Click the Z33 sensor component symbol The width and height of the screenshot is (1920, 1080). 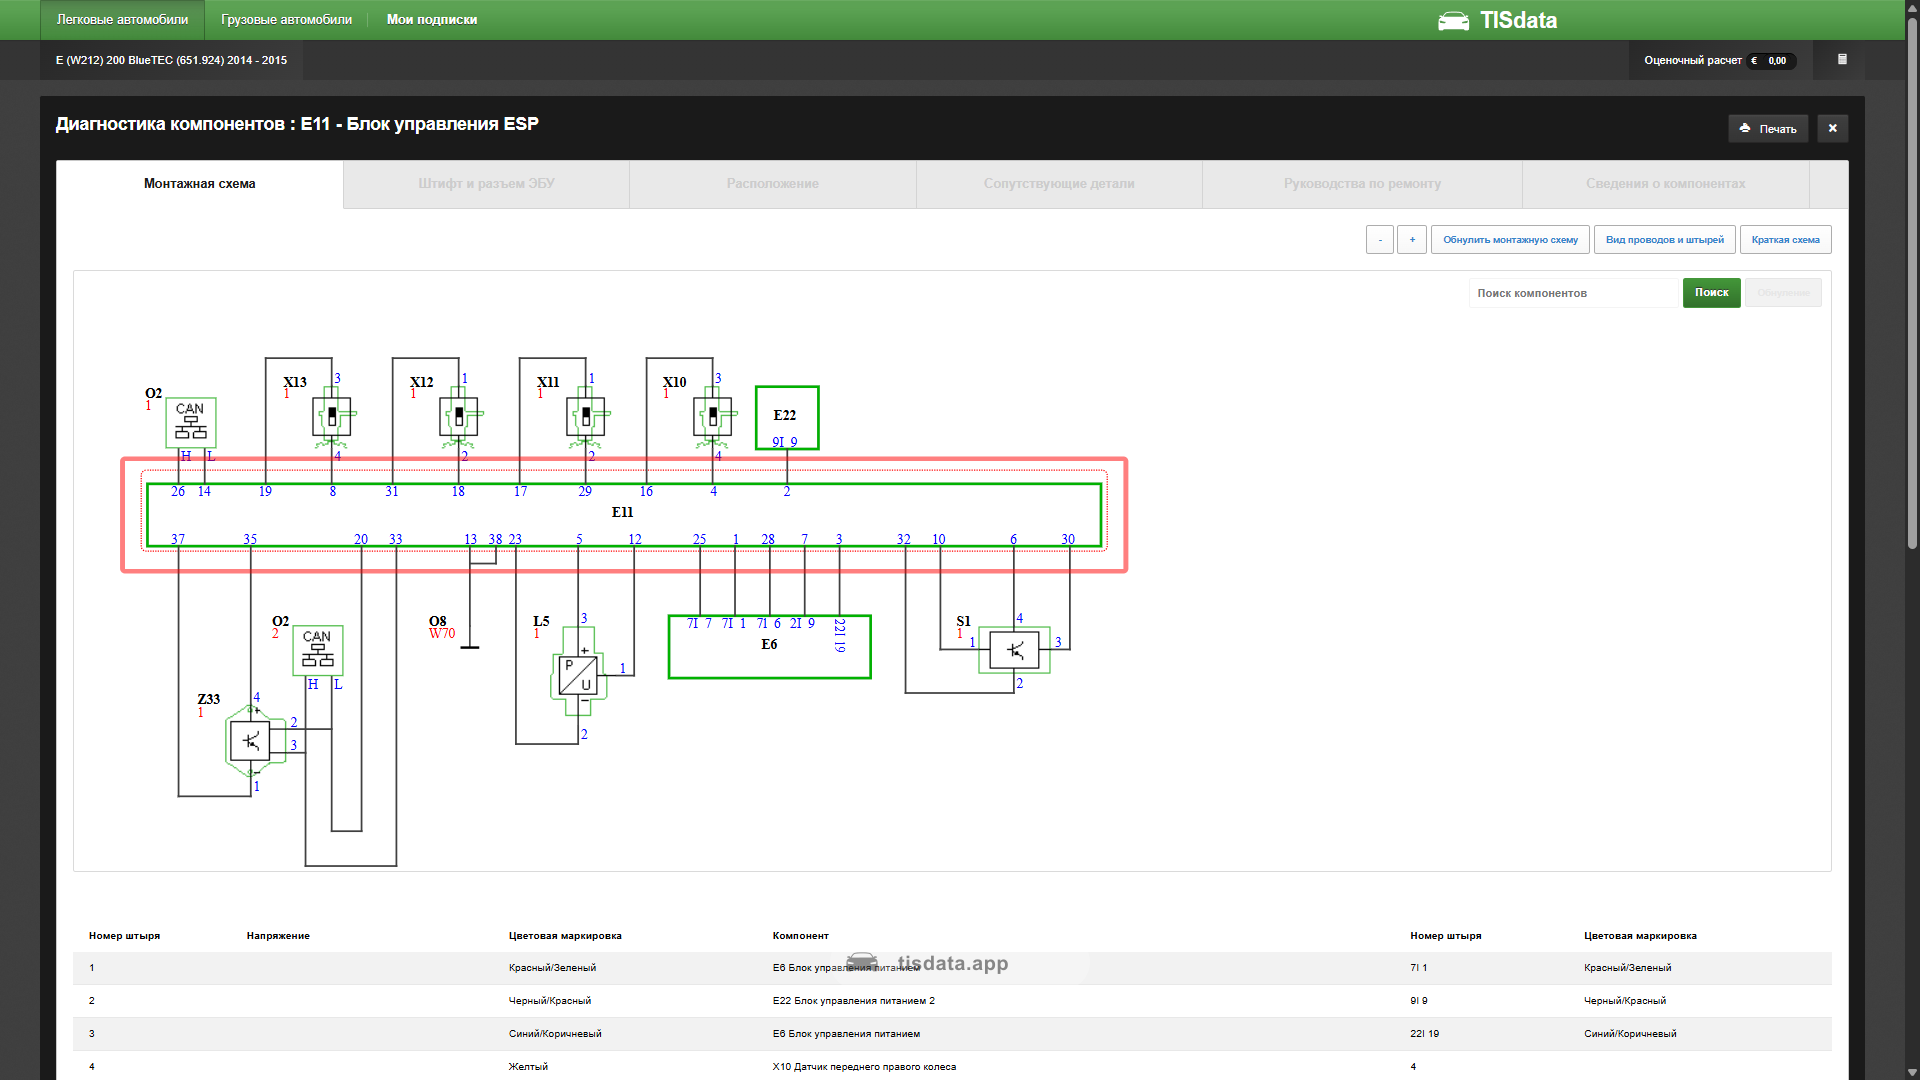tap(252, 741)
